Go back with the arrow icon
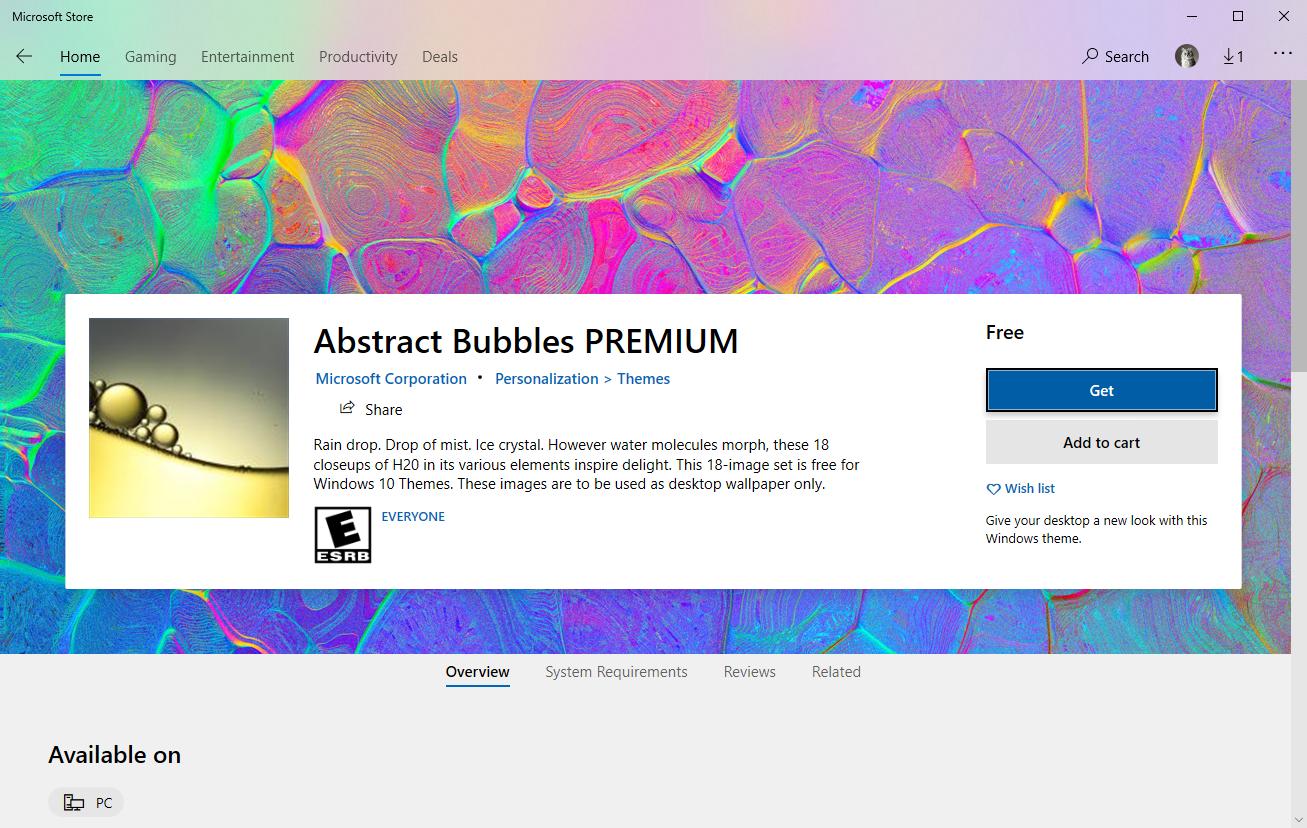Image resolution: width=1307 pixels, height=828 pixels. click(x=24, y=57)
